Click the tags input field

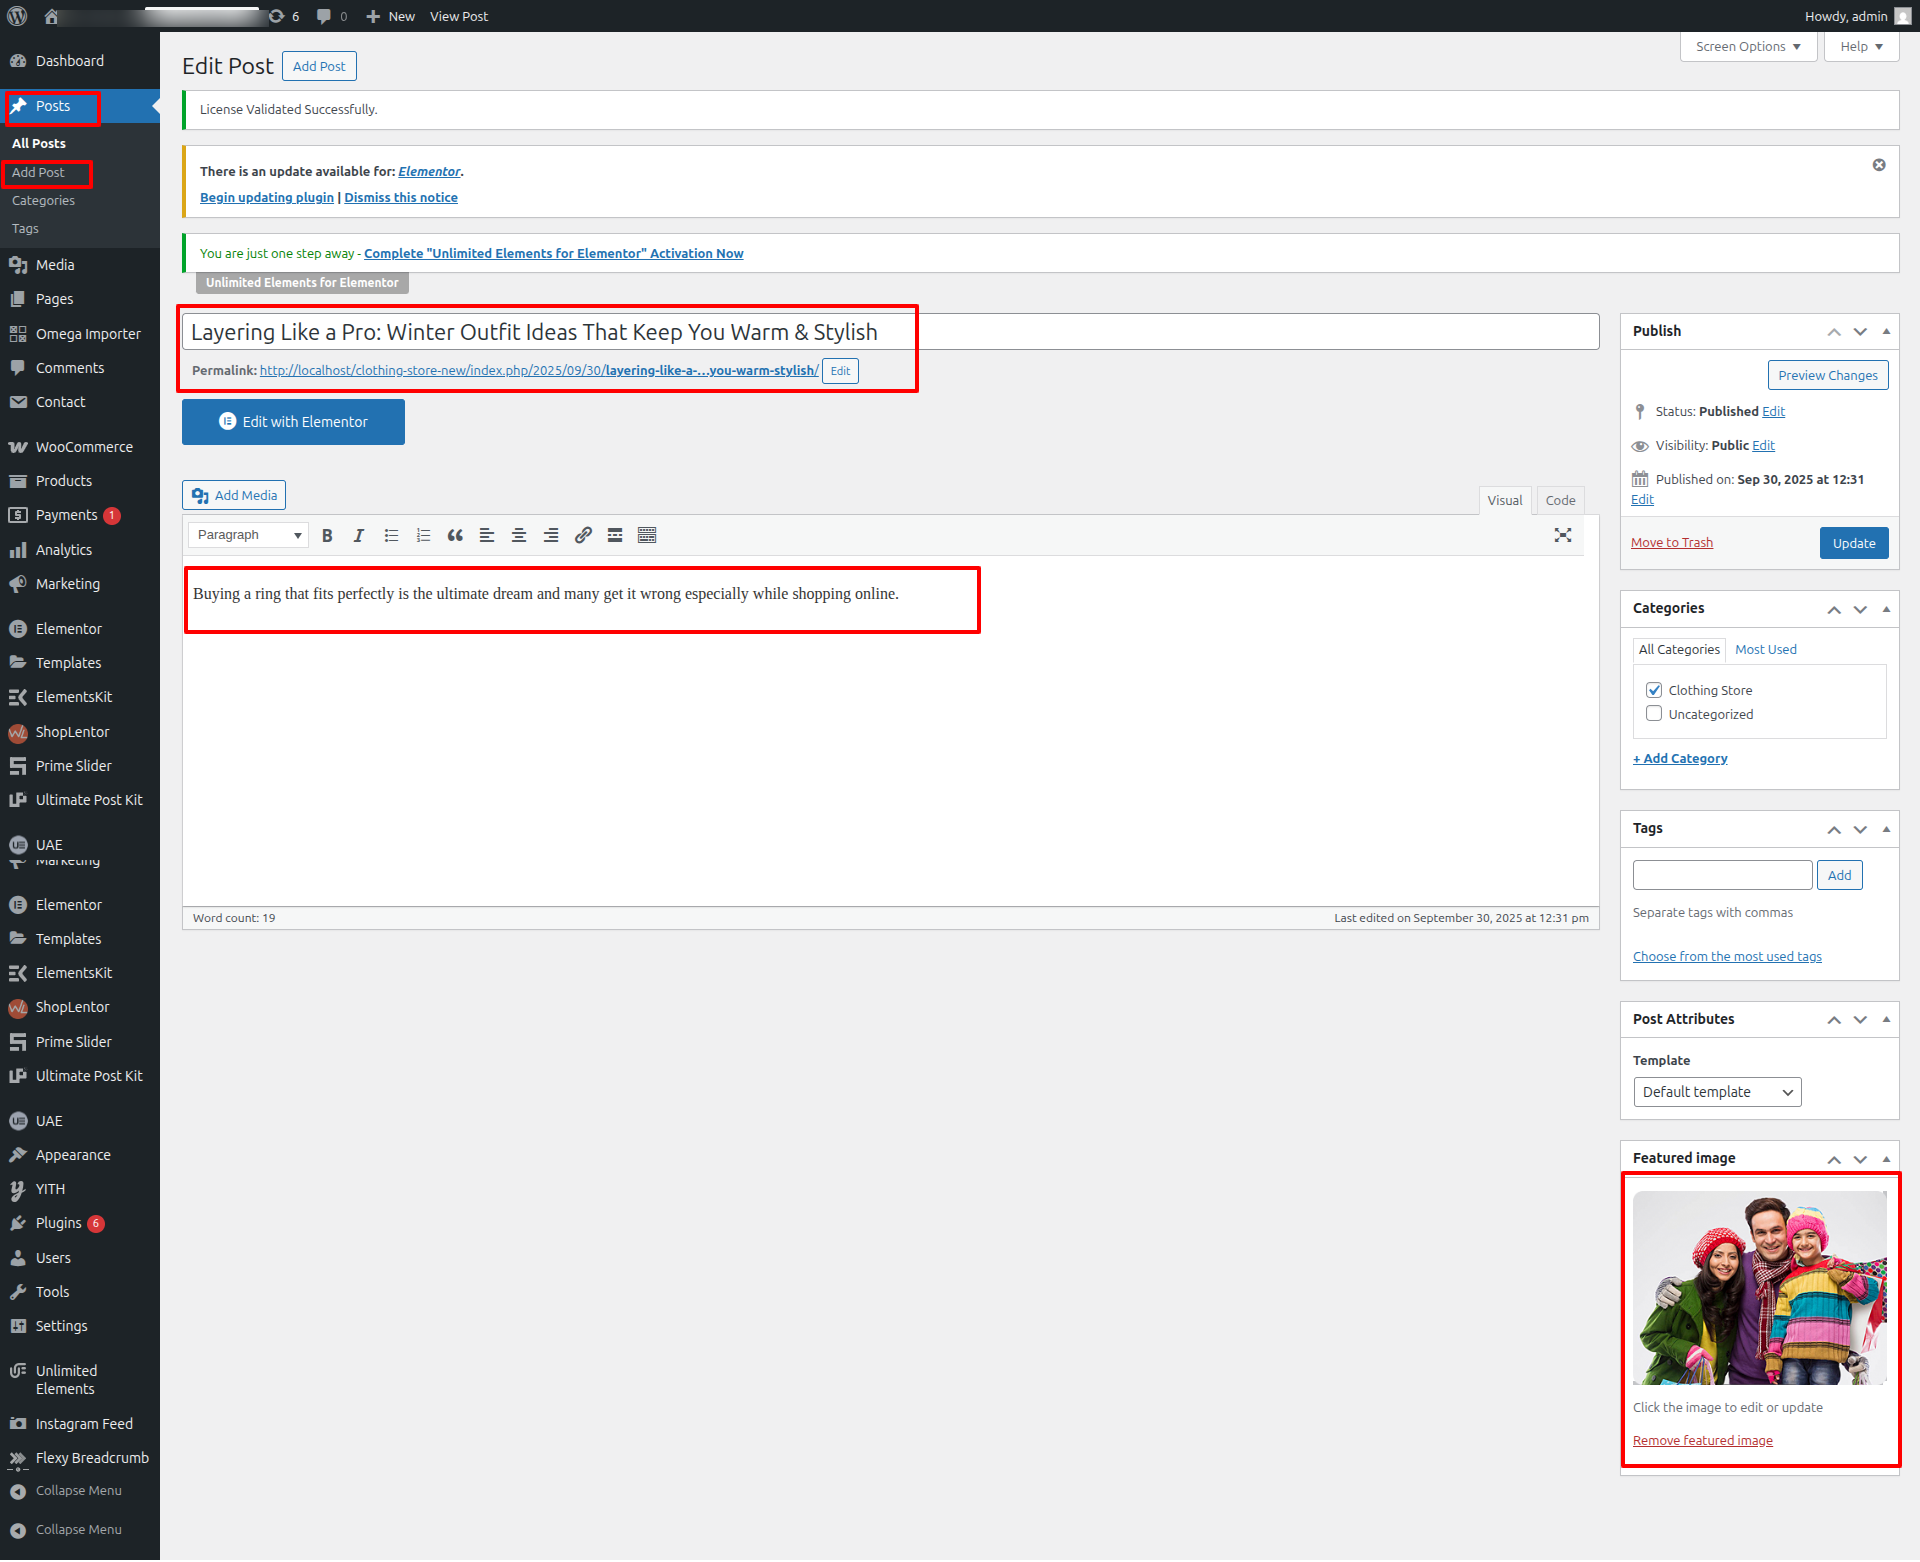(x=1722, y=875)
